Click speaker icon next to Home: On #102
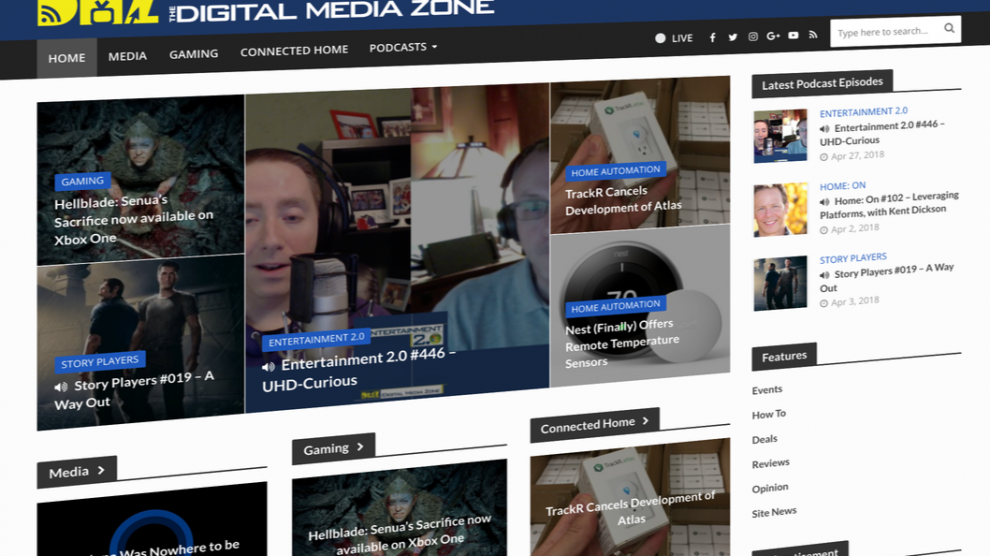The height and width of the screenshot is (556, 990). click(824, 202)
